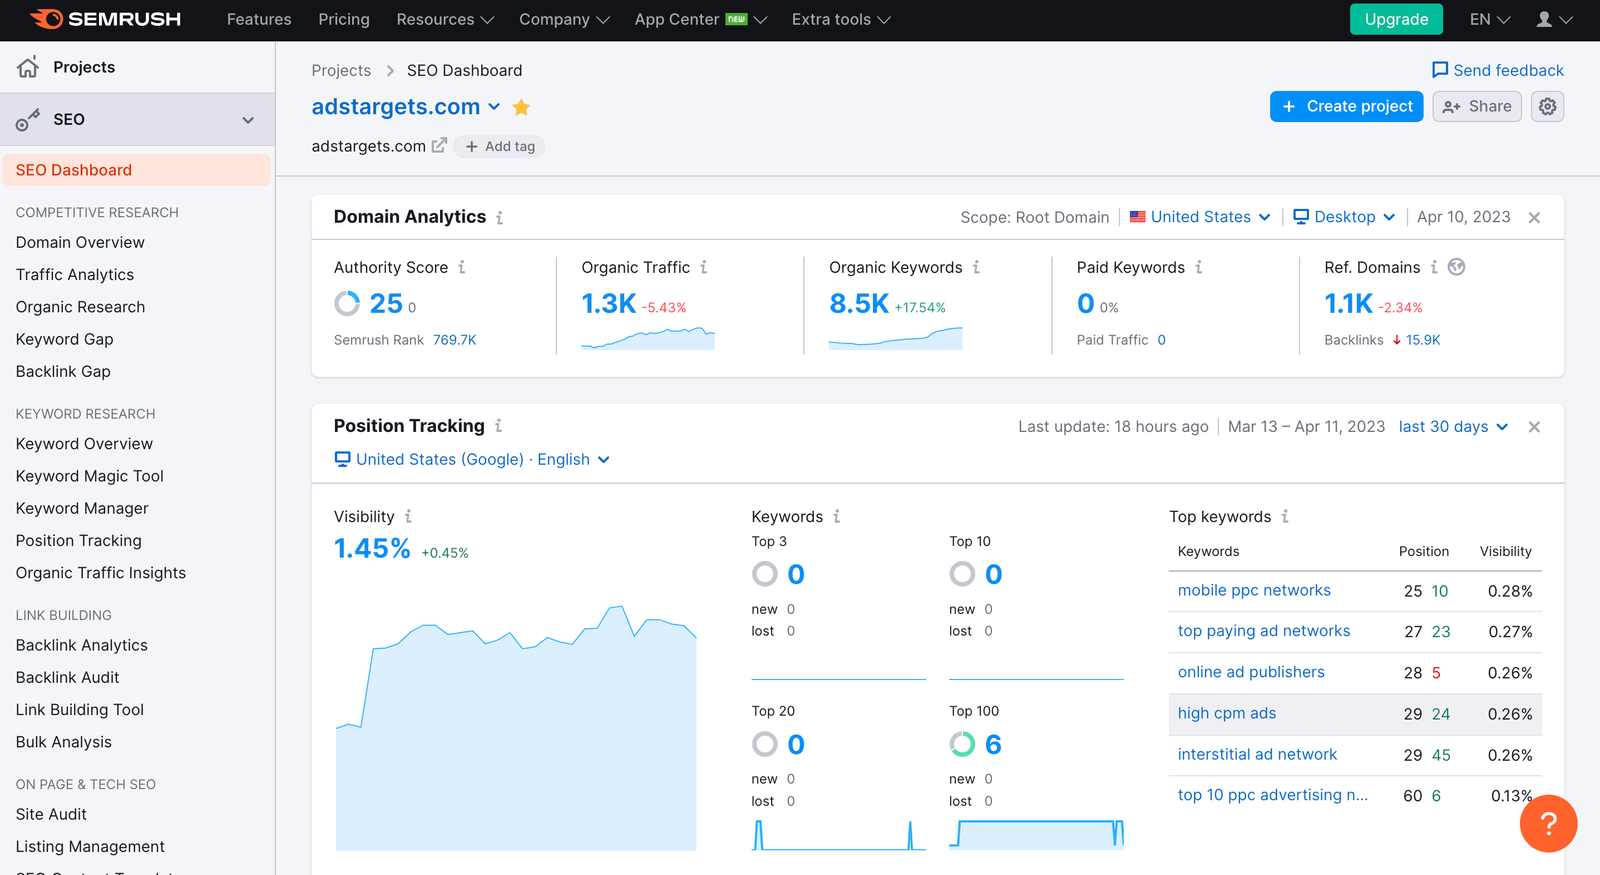Image resolution: width=1600 pixels, height=875 pixels.
Task: Expand the SEO sidebar section
Action: coord(138,119)
